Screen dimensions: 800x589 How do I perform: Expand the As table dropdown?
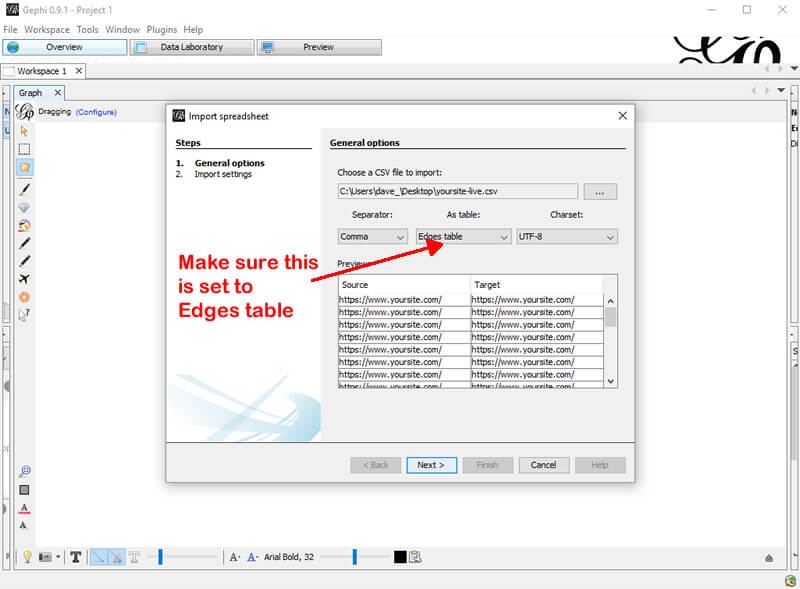click(463, 237)
